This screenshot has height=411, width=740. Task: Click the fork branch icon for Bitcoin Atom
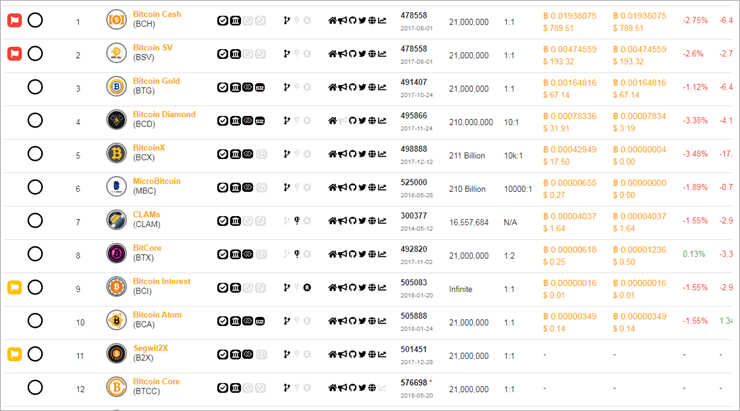click(286, 321)
